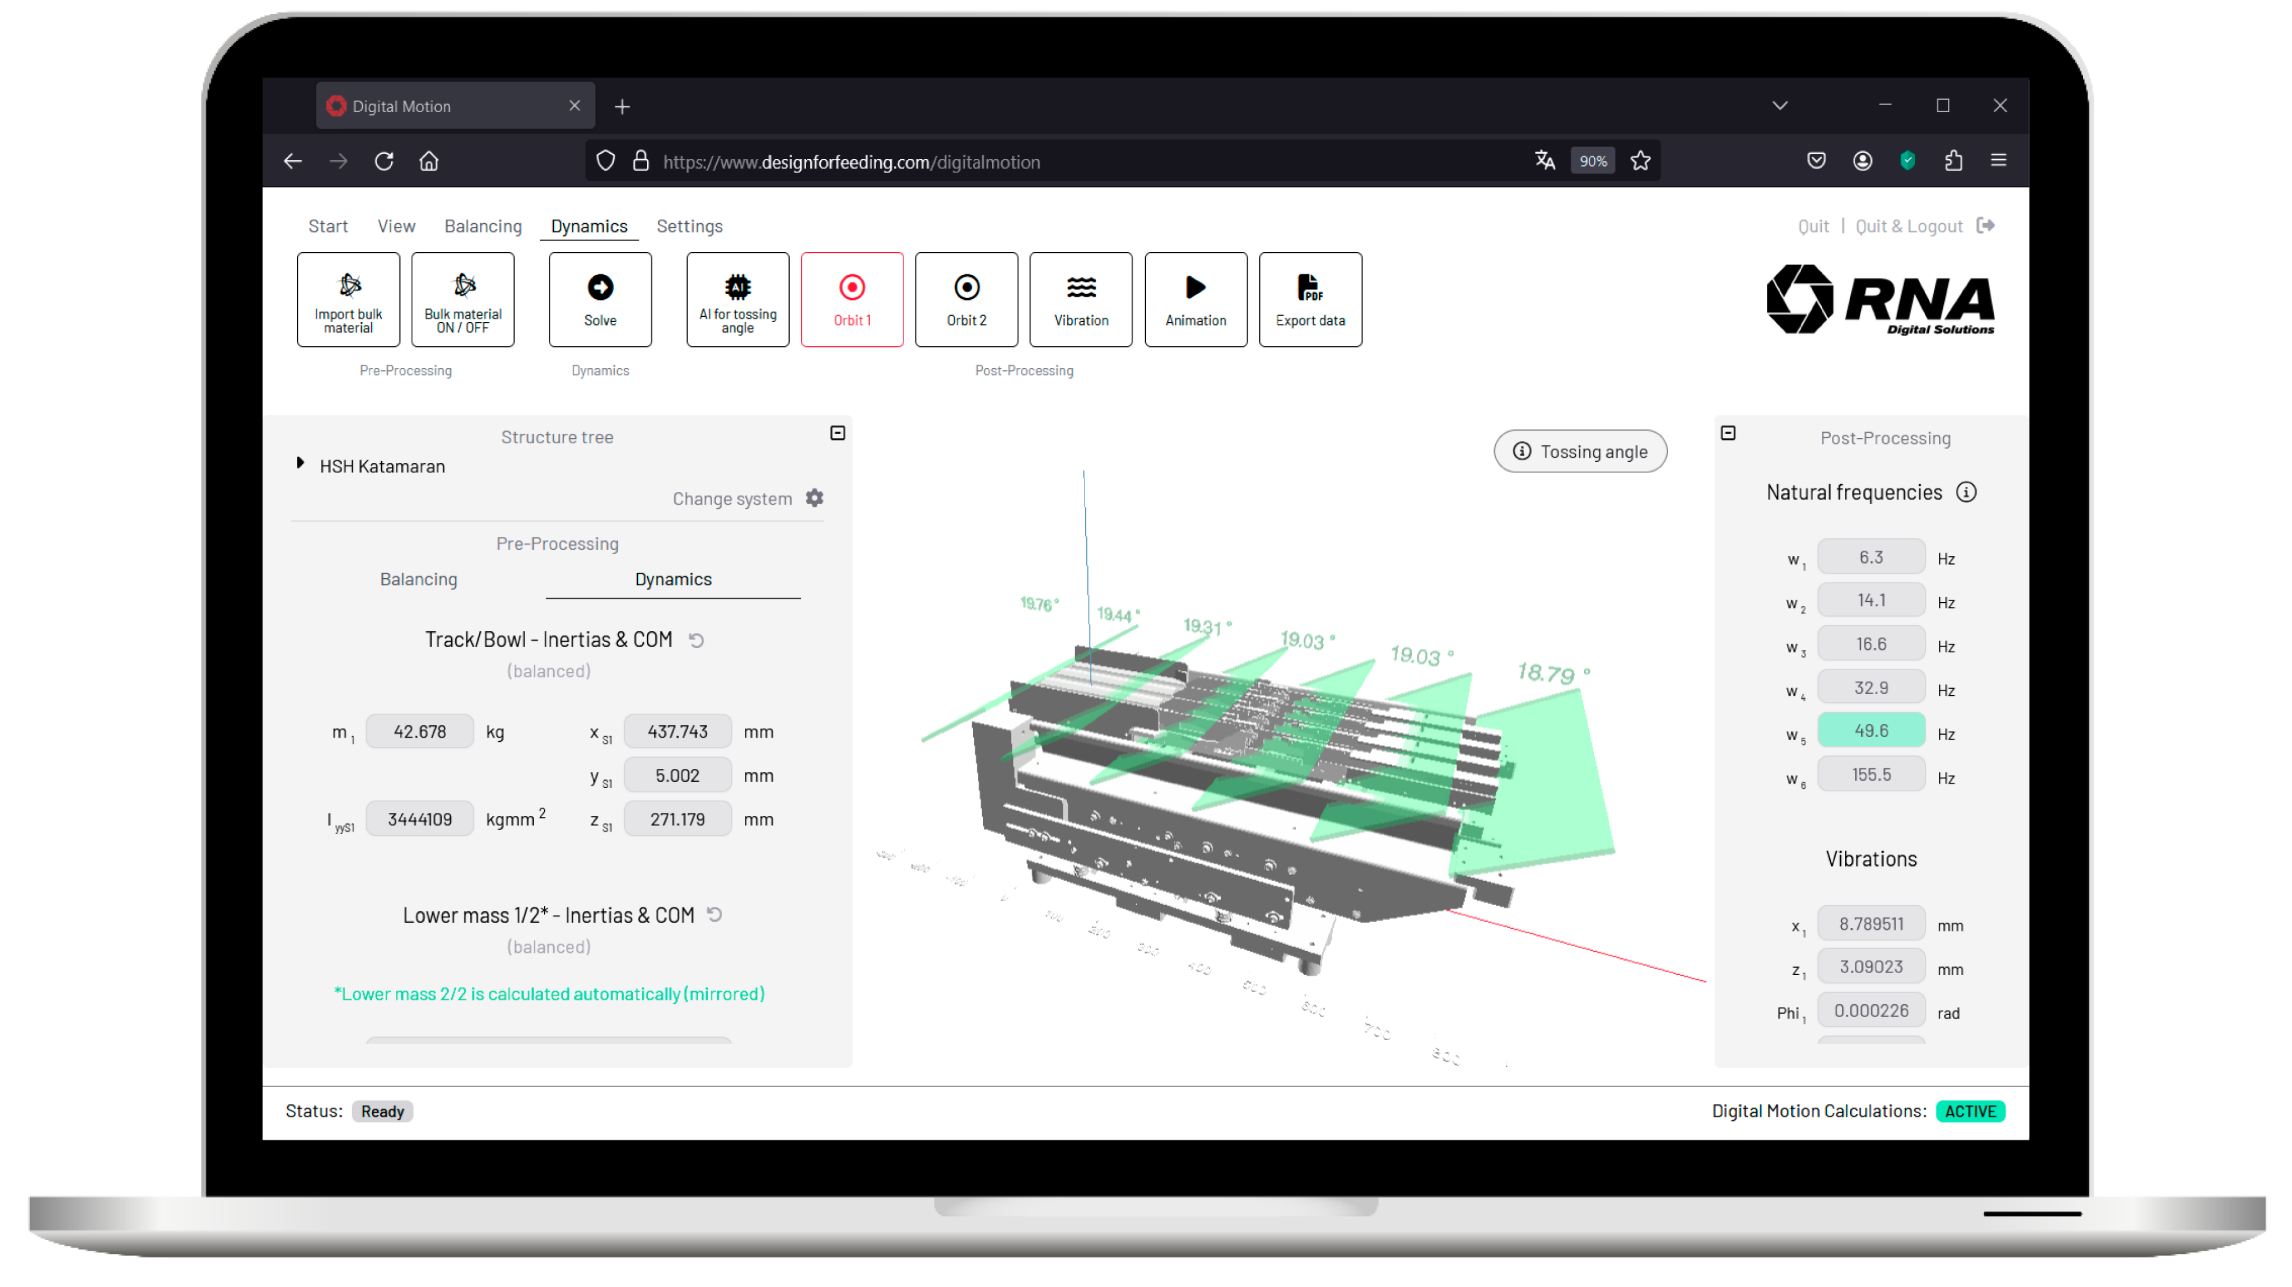The image size is (2292, 1287).
Task: Click the Quit link
Action: tap(1813, 226)
